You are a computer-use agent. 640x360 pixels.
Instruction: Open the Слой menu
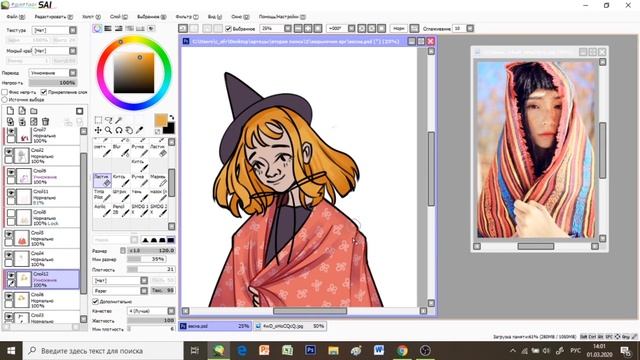(119, 17)
